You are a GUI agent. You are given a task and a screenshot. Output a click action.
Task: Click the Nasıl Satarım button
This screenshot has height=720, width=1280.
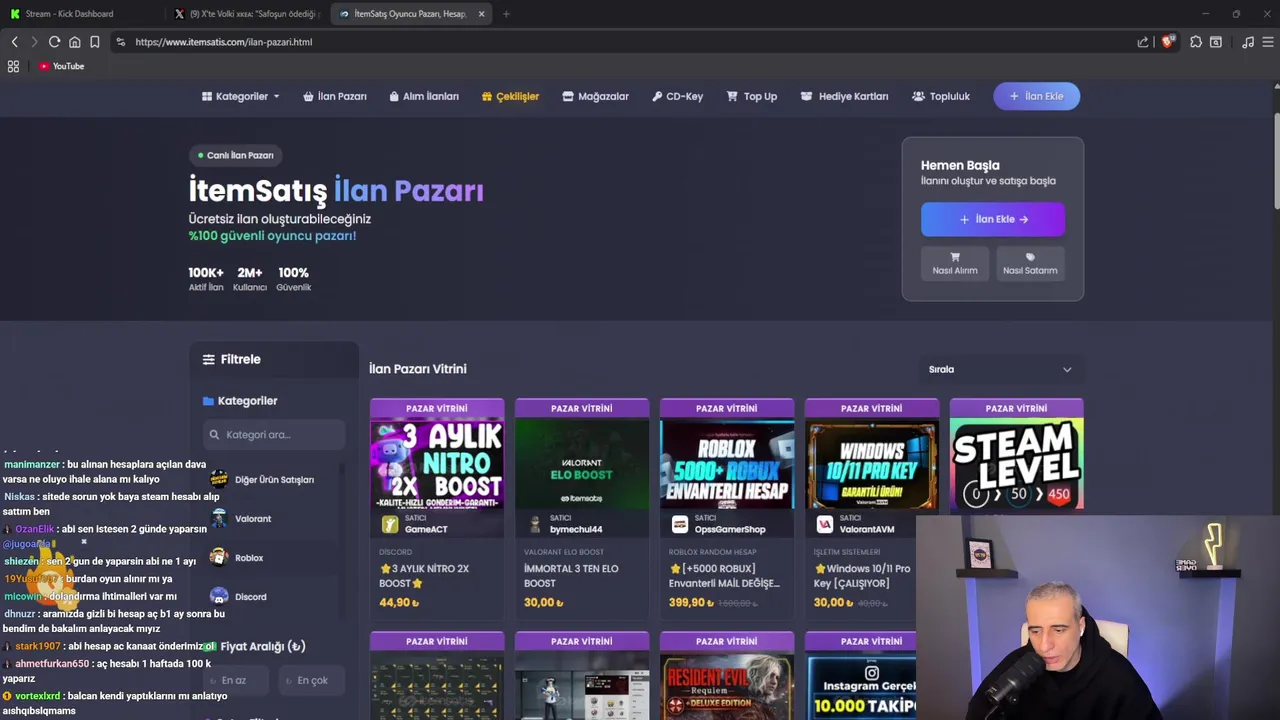tap(1030, 263)
